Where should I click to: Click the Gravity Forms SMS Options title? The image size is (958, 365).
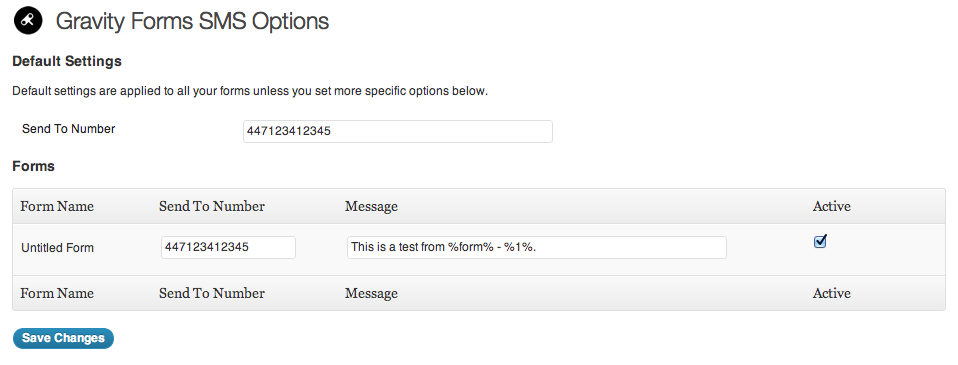pos(192,22)
